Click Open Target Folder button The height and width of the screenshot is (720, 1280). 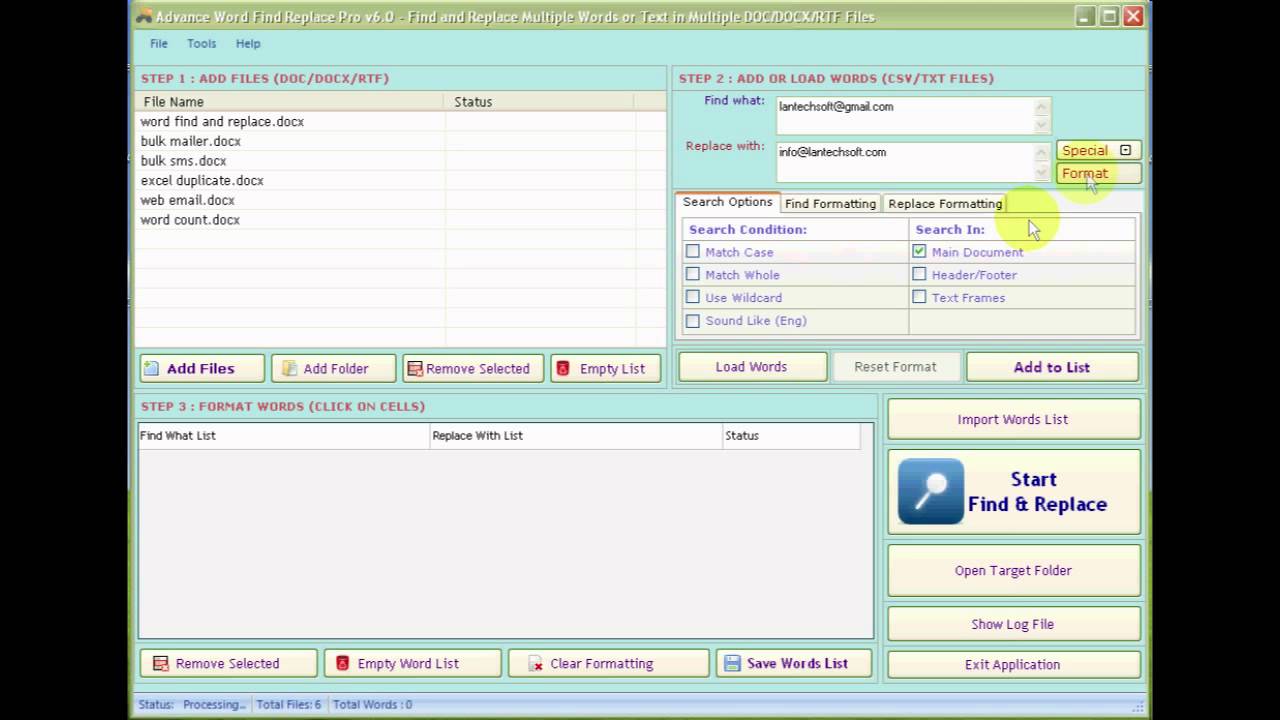(1013, 570)
